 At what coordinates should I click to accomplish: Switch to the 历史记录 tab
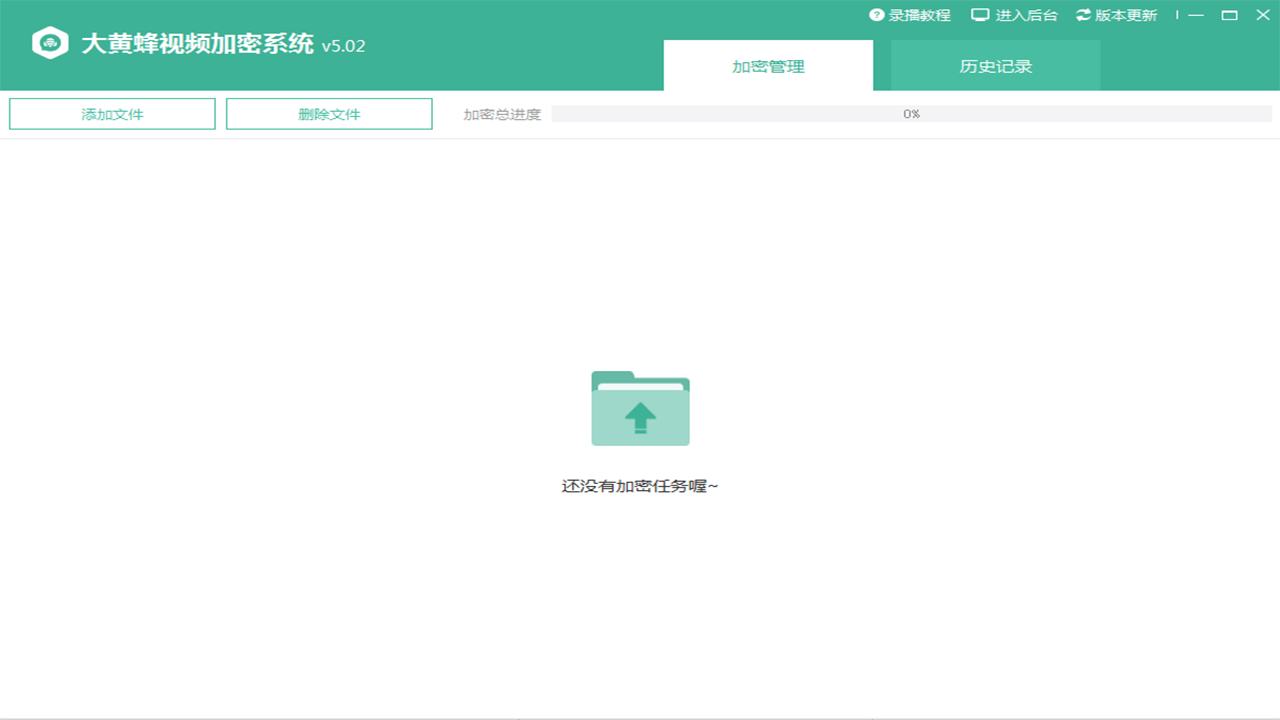pyautogui.click(x=995, y=65)
